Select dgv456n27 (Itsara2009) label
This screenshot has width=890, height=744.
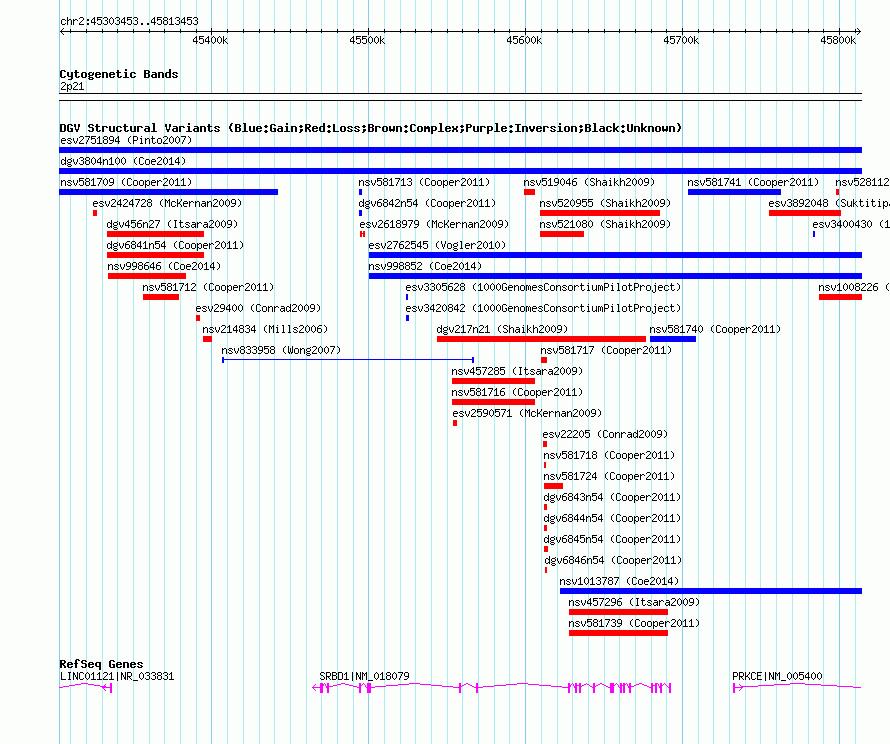[172, 224]
